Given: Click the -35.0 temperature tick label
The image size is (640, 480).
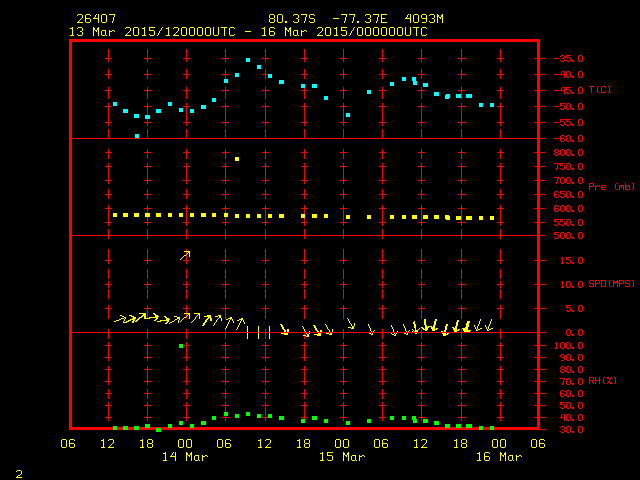Looking at the screenshot, I should 569,58.
